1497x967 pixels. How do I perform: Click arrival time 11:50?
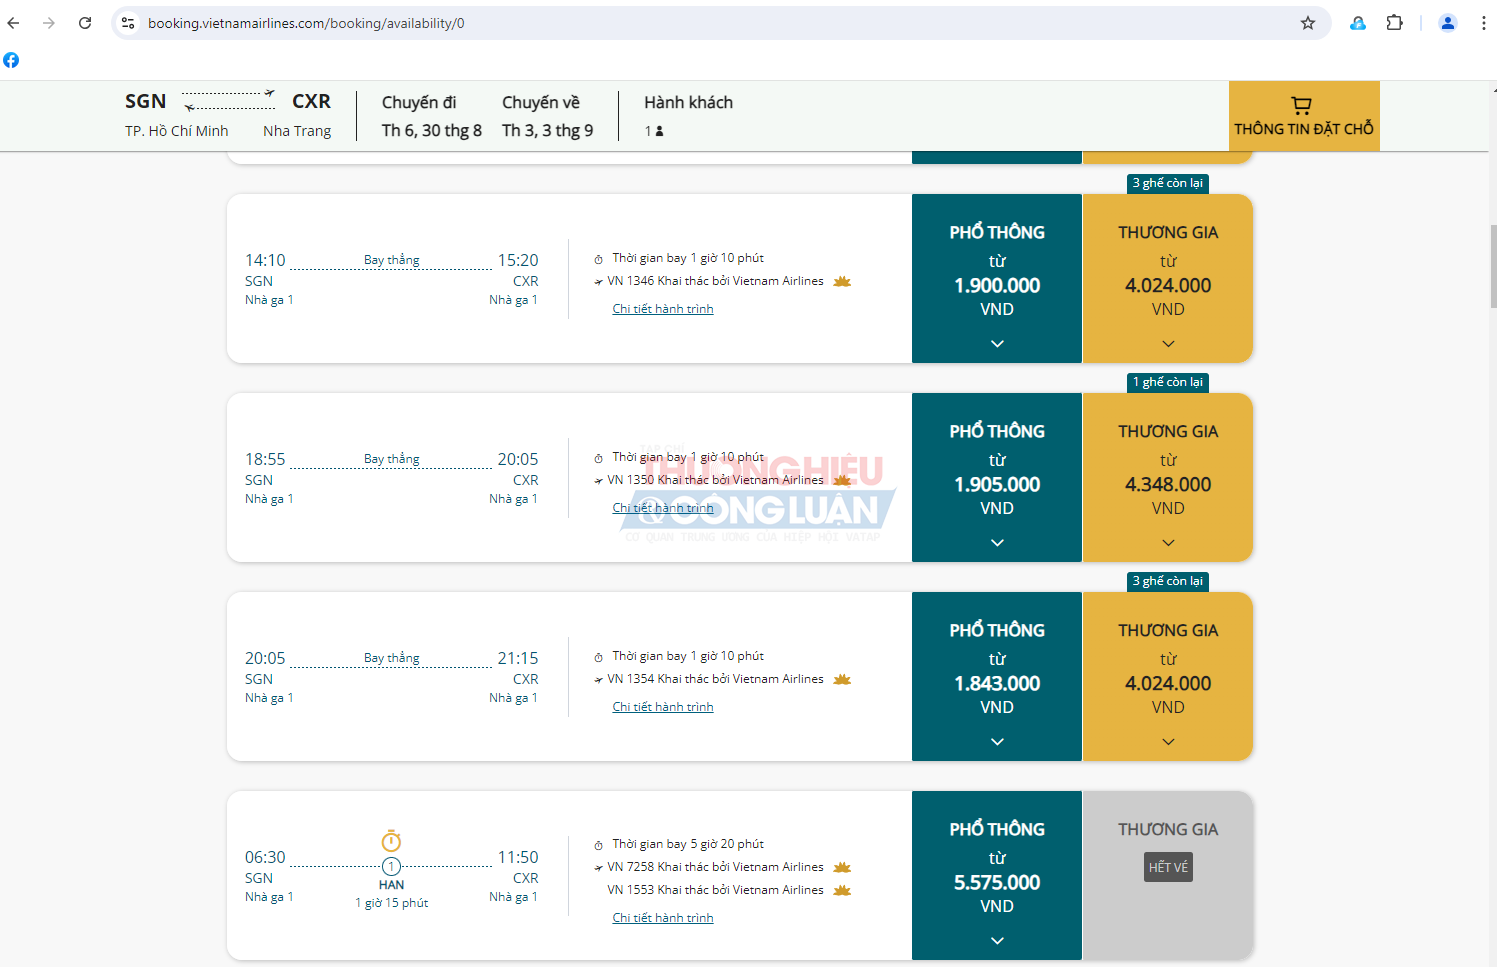click(518, 857)
